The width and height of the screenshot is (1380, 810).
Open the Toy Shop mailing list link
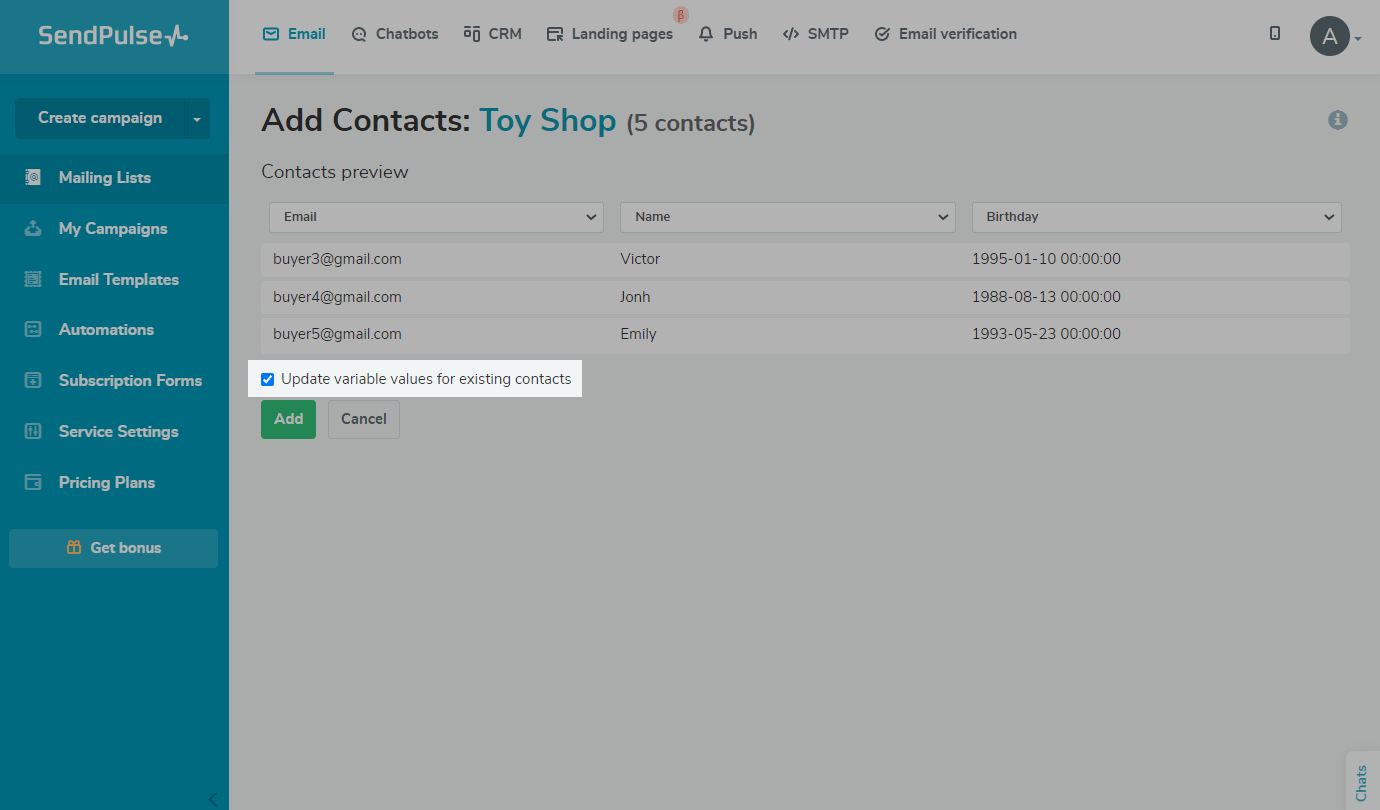[x=547, y=121]
